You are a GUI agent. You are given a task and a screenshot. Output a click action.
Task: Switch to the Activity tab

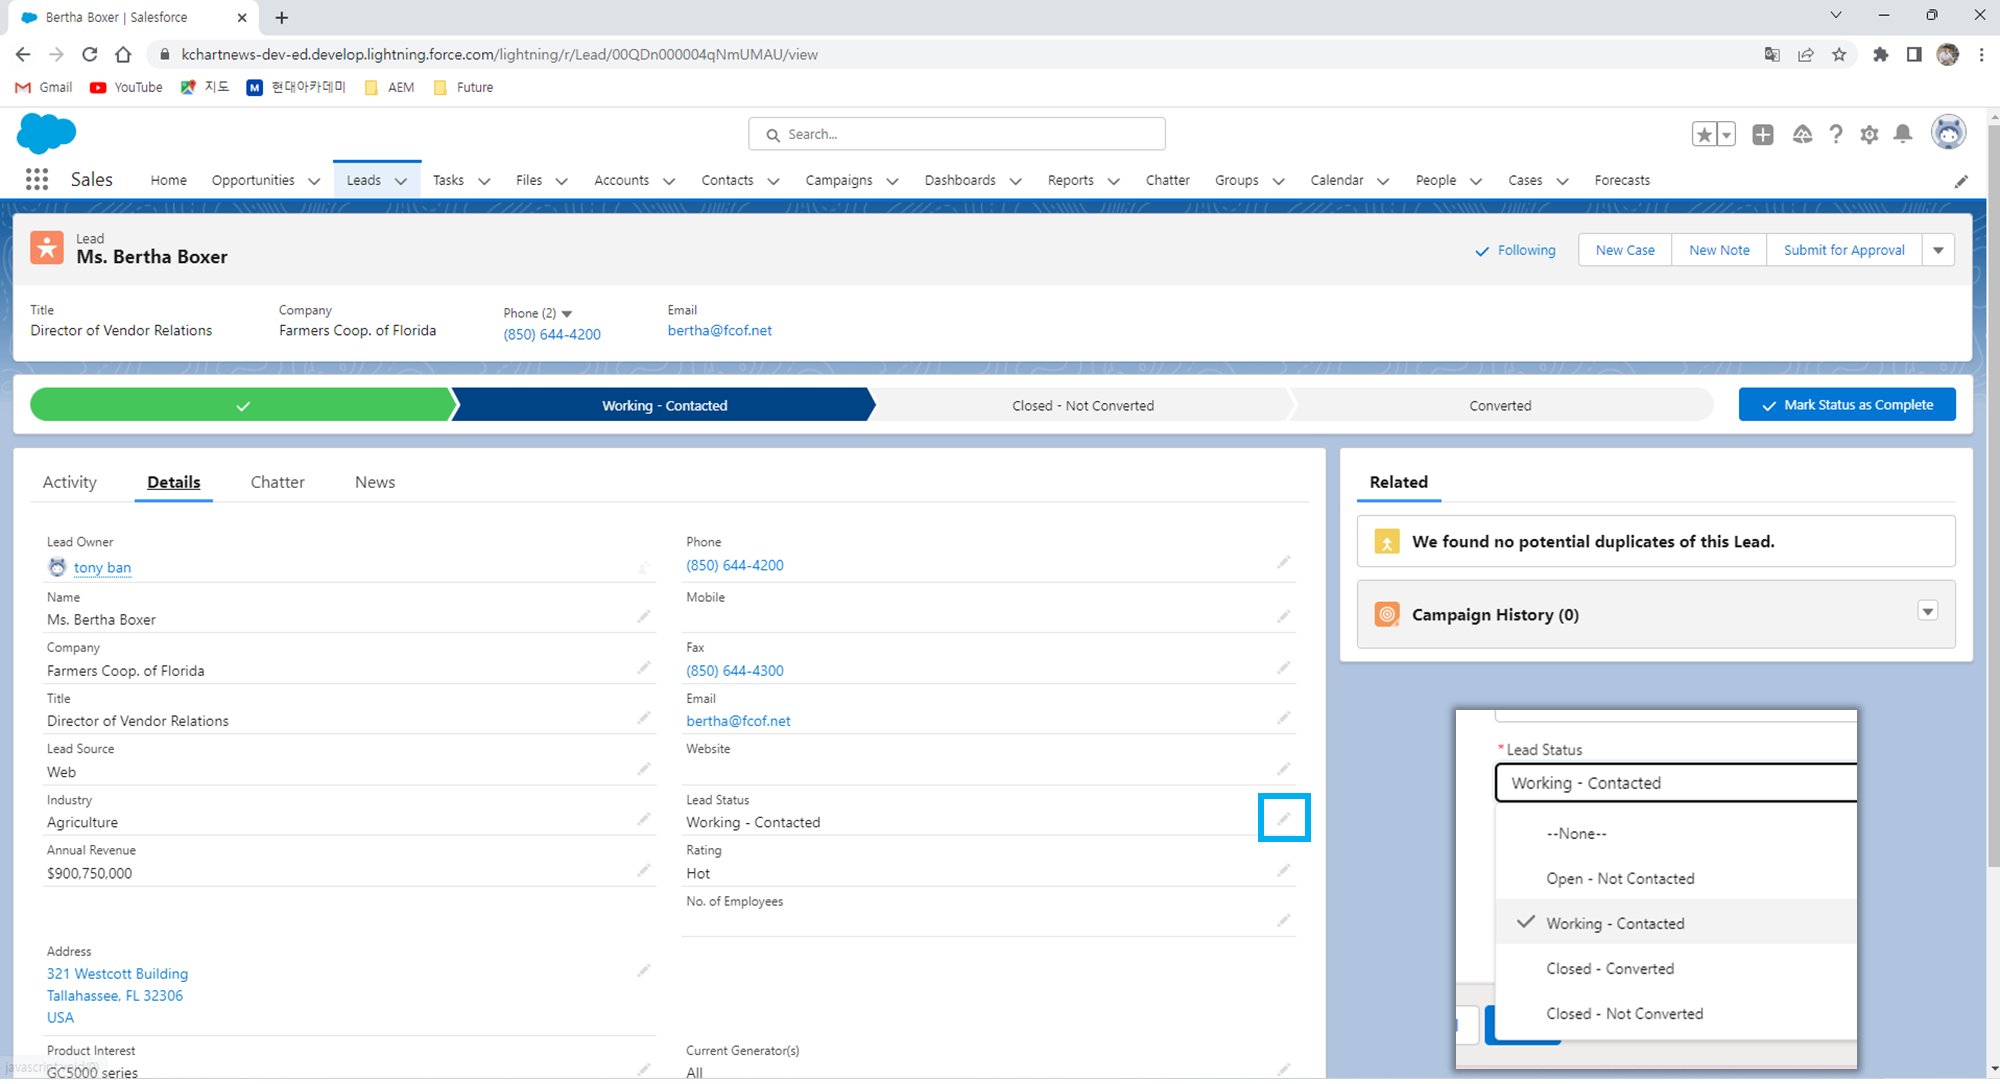(70, 482)
